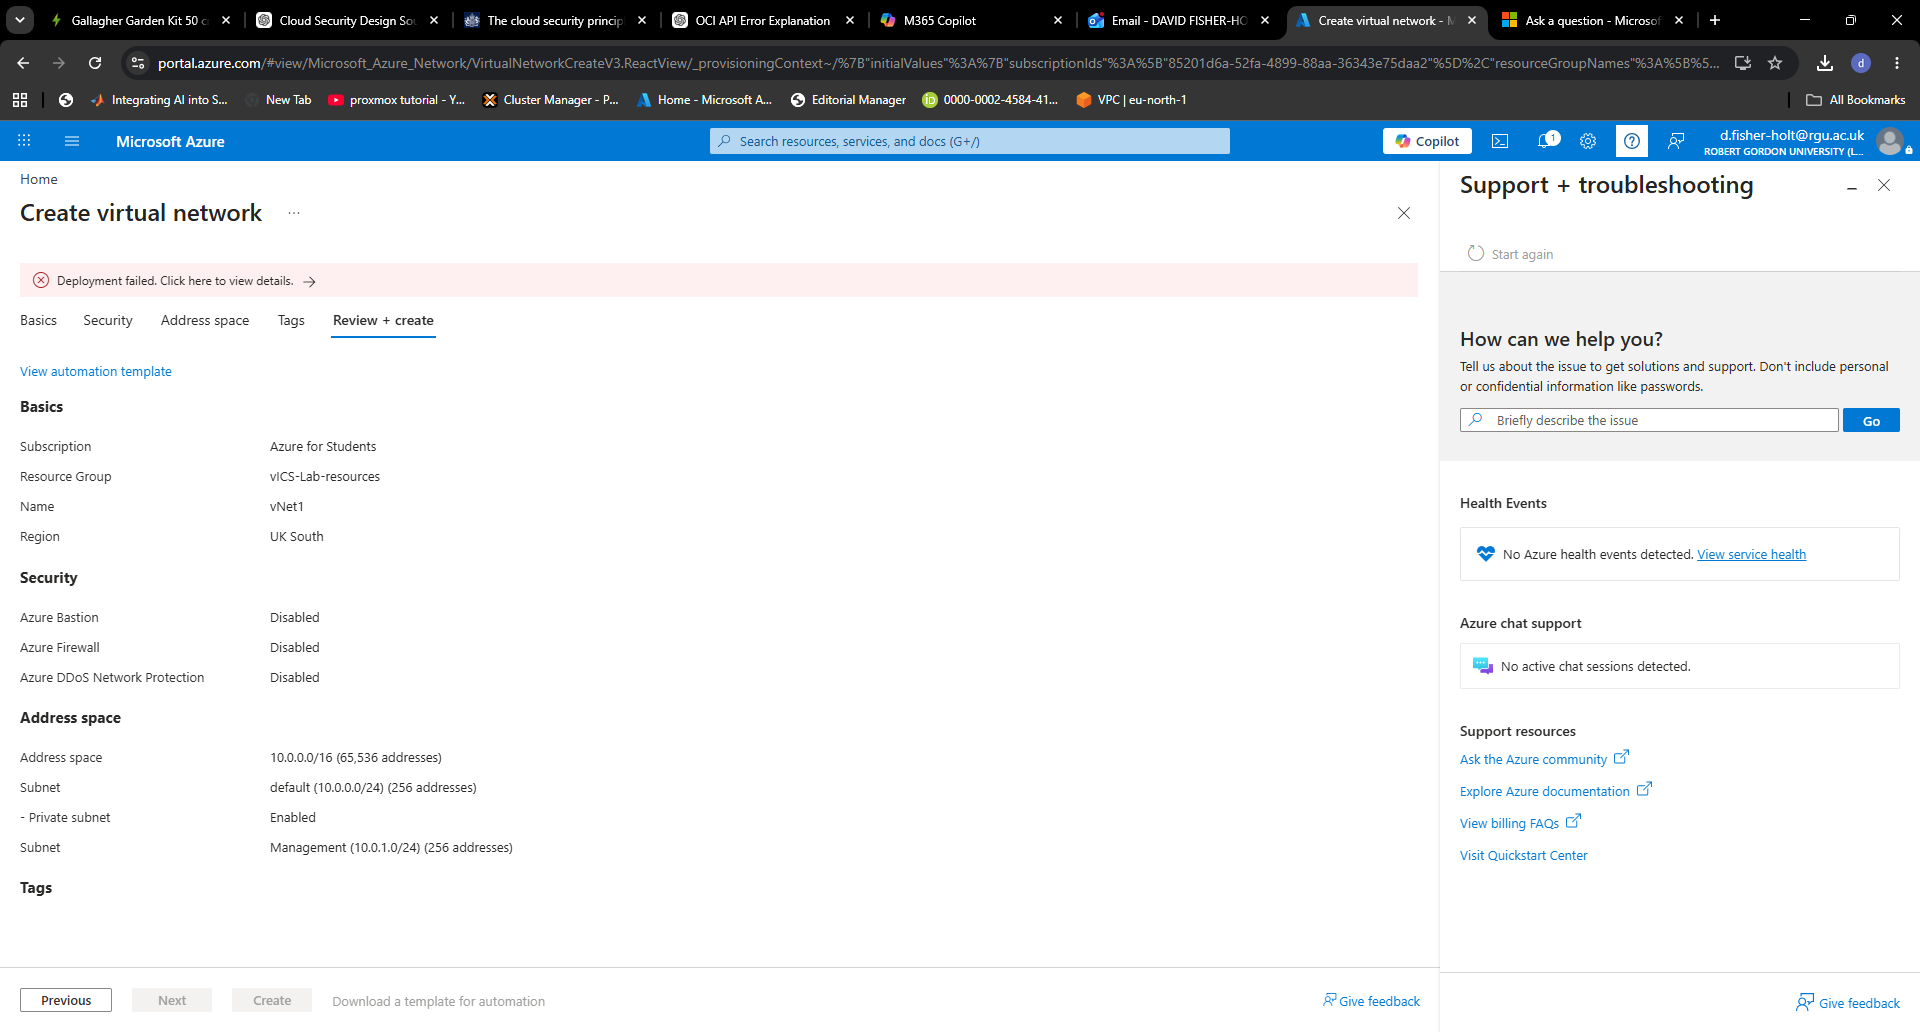Open browser downloads

pos(1825,63)
